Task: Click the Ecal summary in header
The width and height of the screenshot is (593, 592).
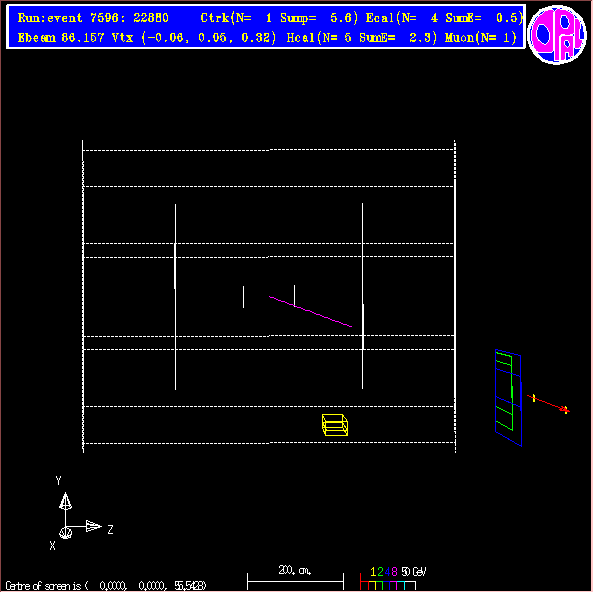Action: (444, 18)
